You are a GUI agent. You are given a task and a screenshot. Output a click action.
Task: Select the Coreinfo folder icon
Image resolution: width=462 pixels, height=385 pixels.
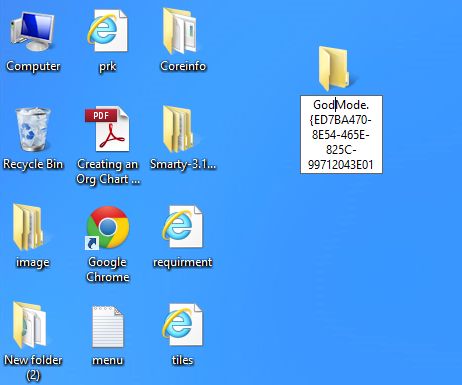tap(180, 31)
